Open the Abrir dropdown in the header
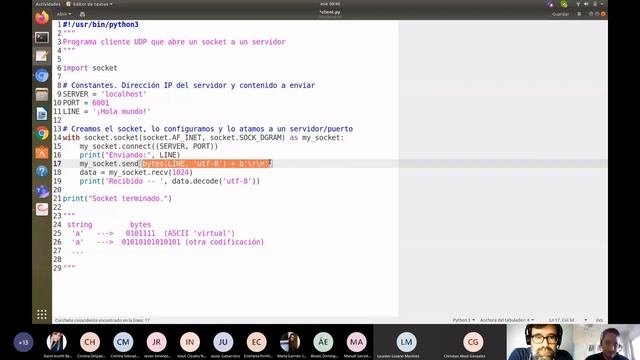Screen dimensions: 640x360 click(x=64, y=14)
